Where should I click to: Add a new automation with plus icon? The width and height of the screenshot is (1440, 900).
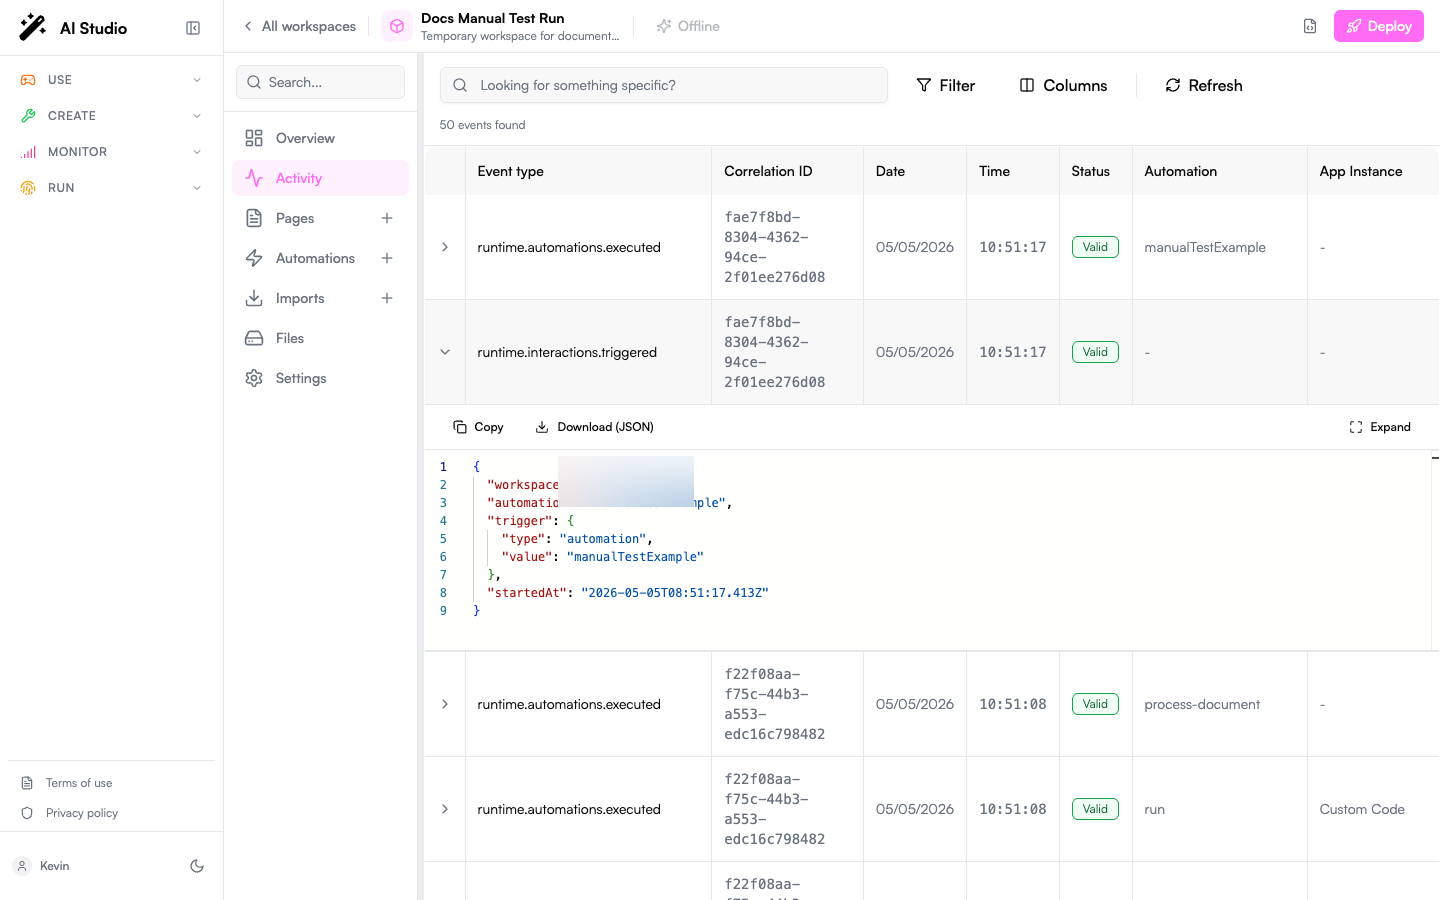pyautogui.click(x=387, y=258)
